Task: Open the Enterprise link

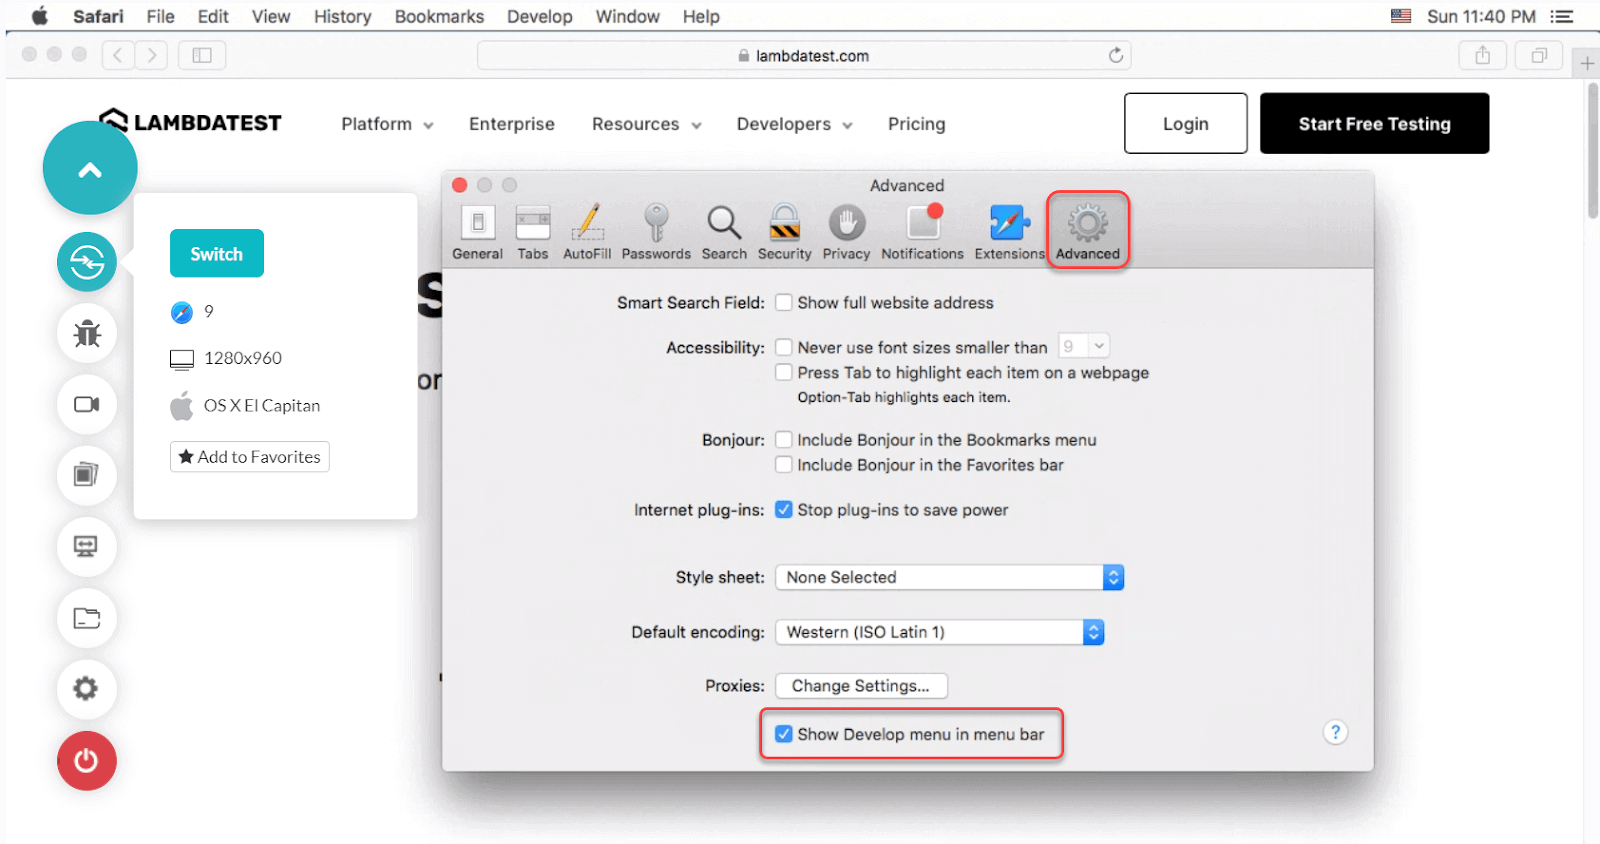Action: tap(512, 124)
